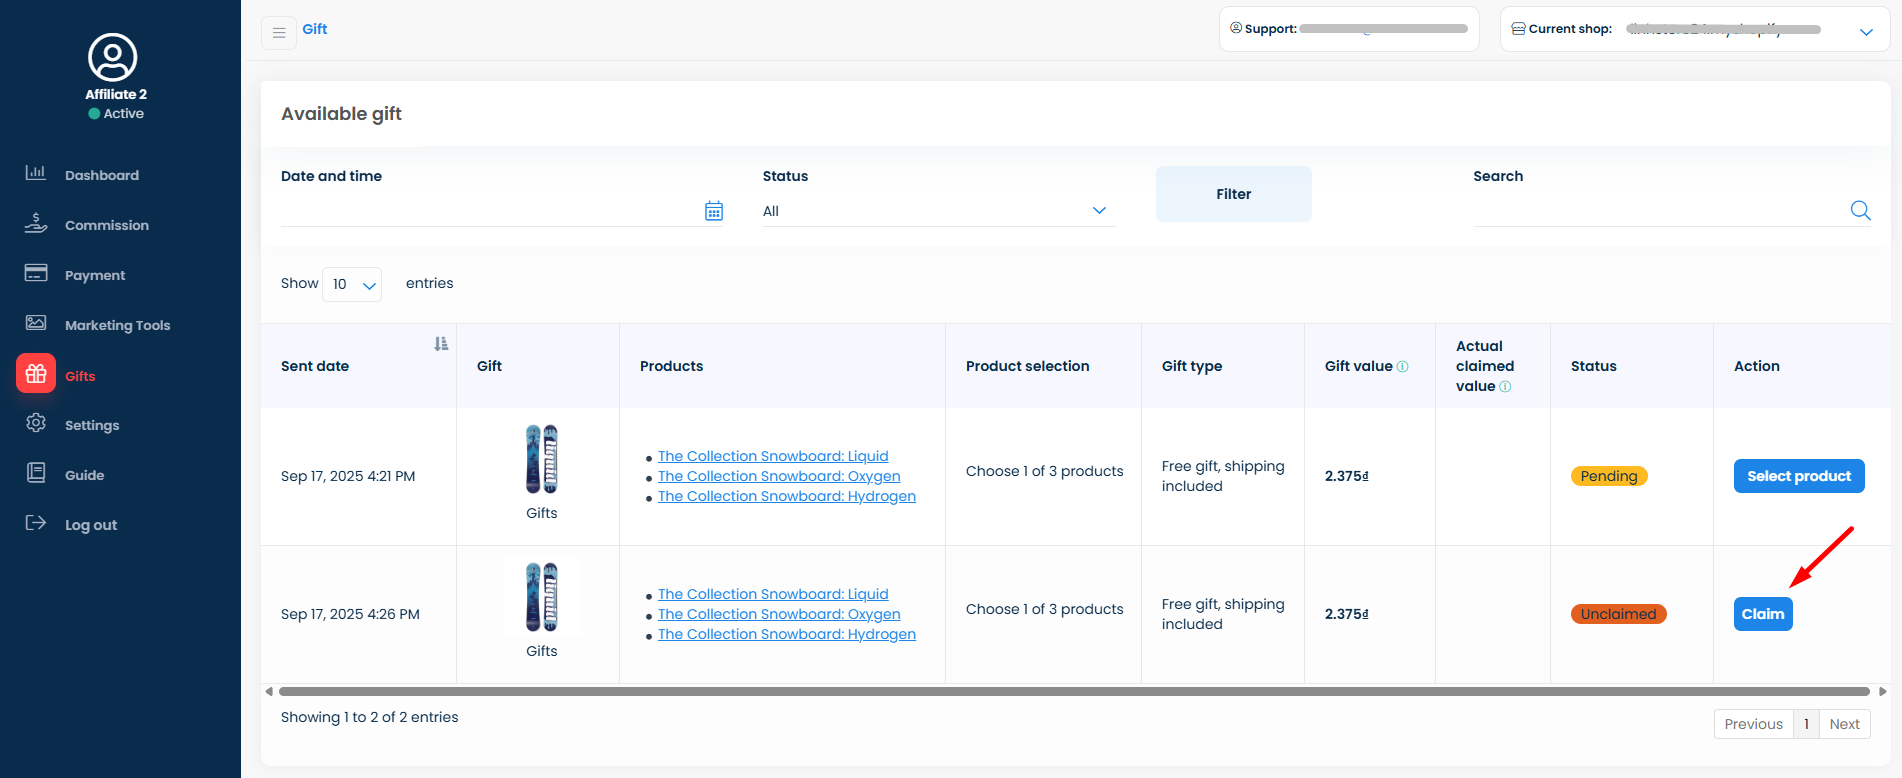Click the search magnifier icon
This screenshot has width=1902, height=778.
pos(1860,211)
